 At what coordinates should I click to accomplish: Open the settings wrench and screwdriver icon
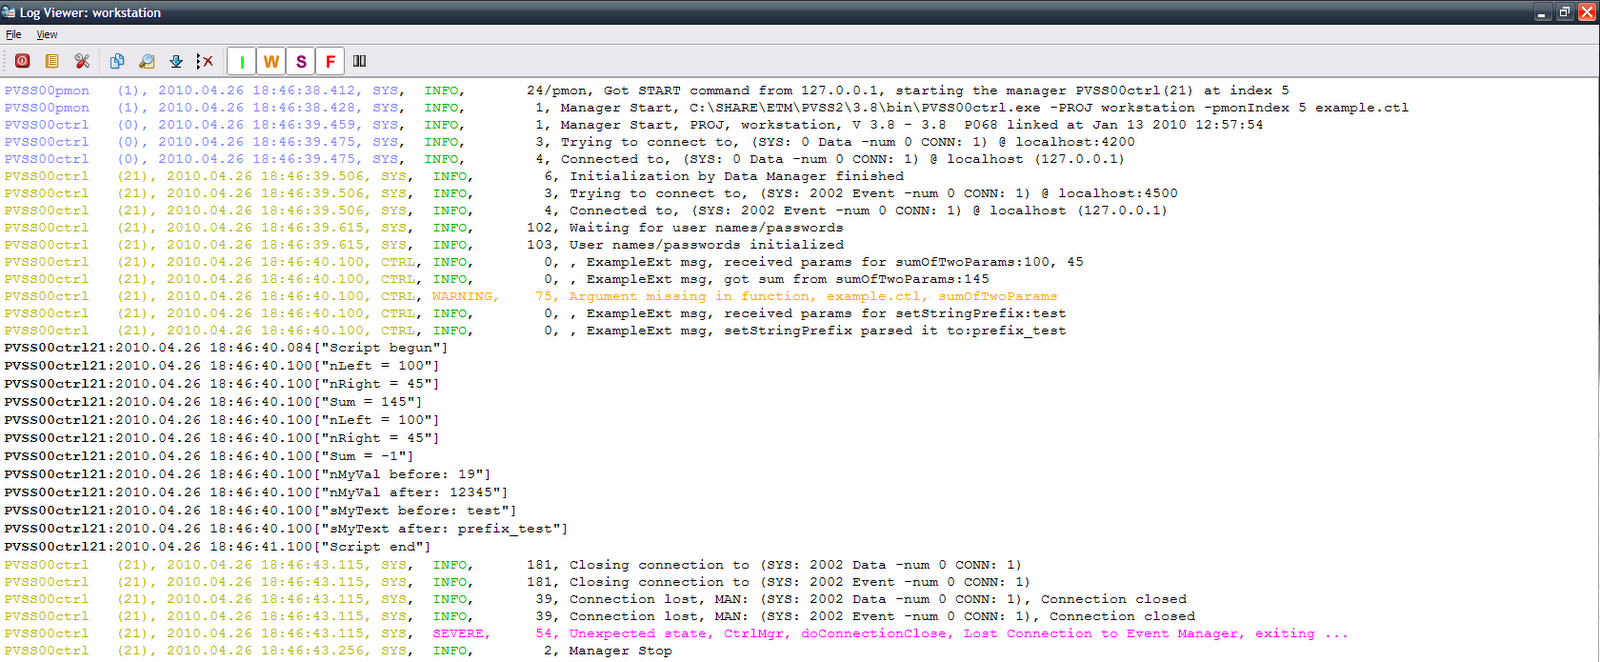(82, 61)
